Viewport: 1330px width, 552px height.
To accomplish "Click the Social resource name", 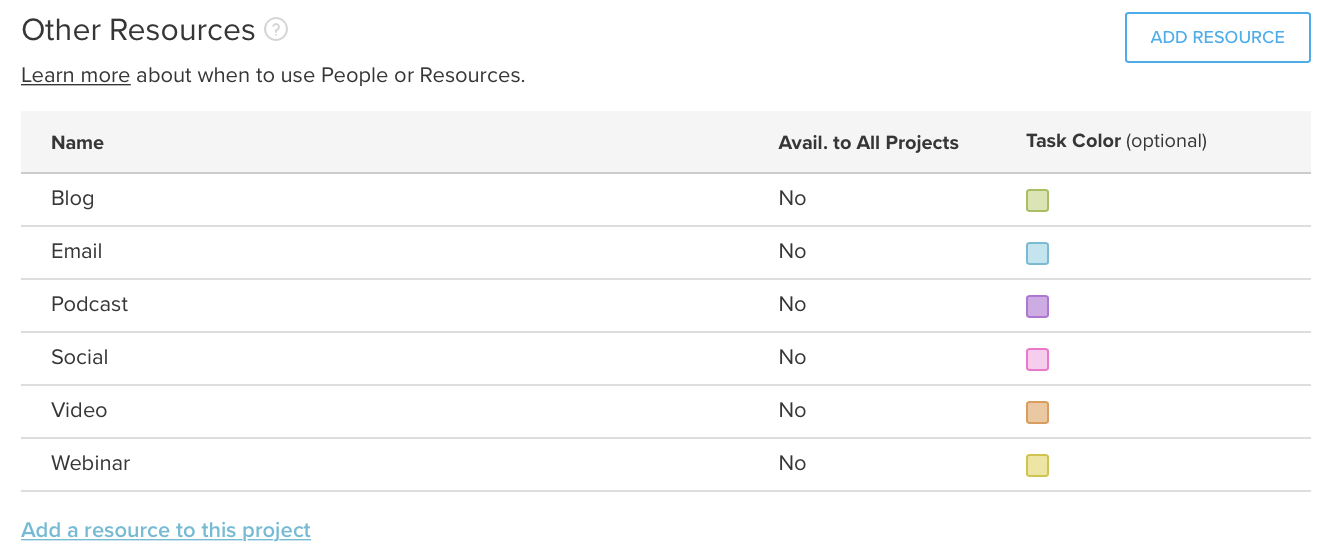I will [x=79, y=357].
